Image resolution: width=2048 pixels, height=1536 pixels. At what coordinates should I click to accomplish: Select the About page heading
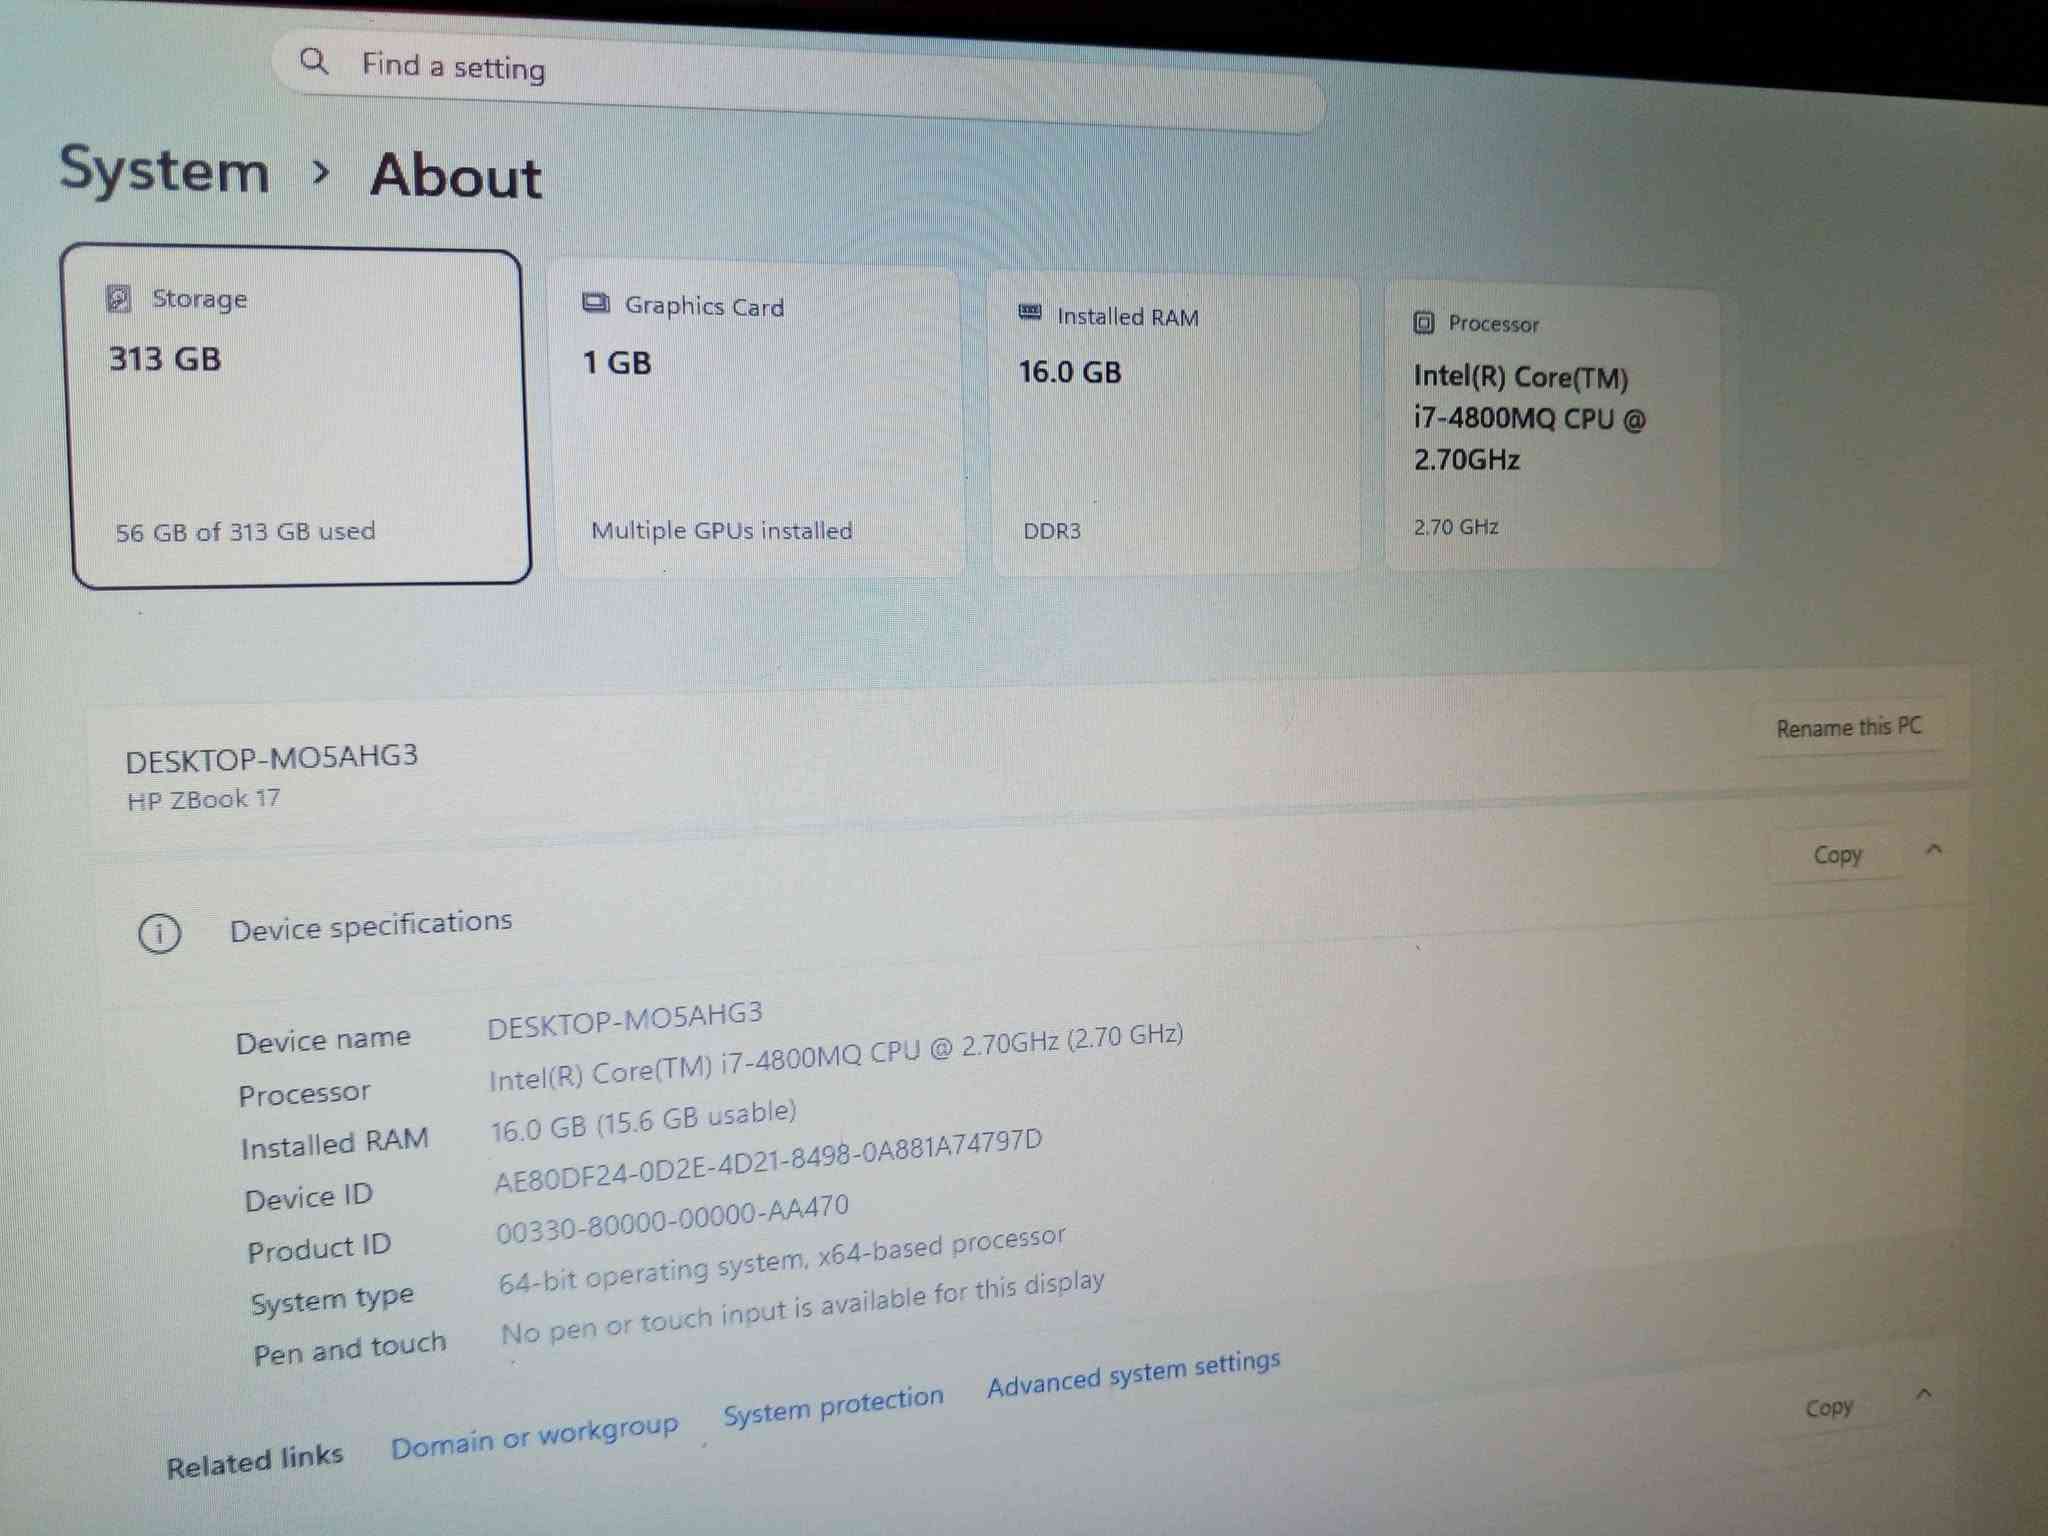tap(456, 177)
